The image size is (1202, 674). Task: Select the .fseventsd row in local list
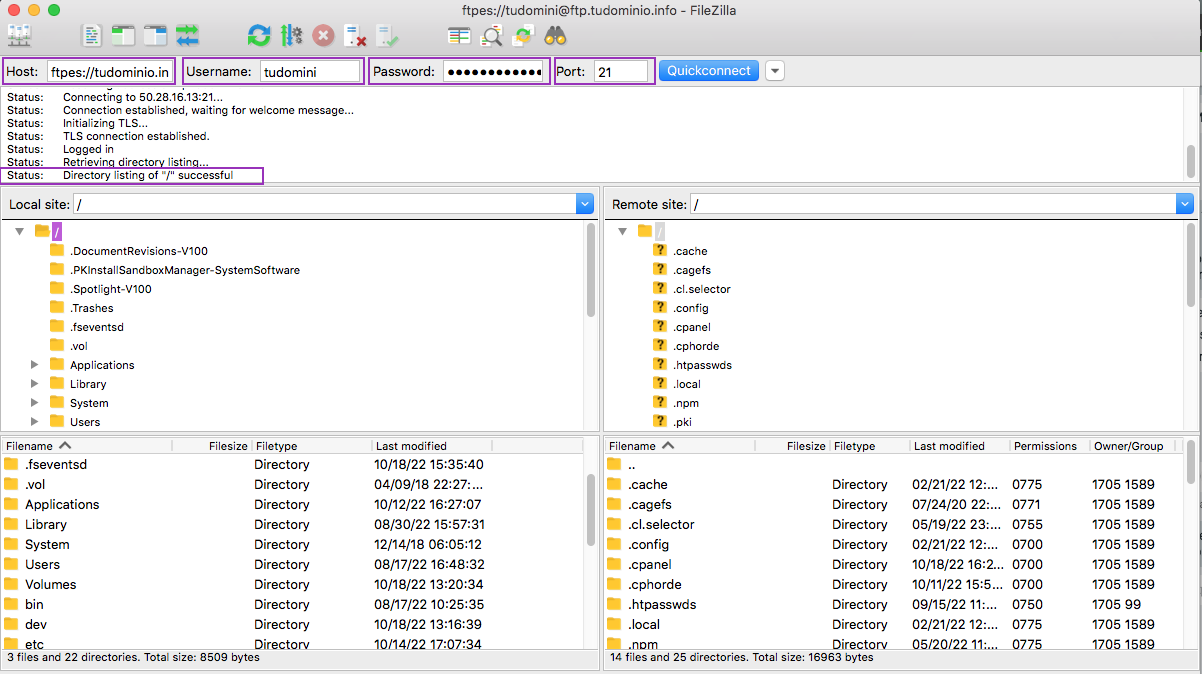(292, 464)
